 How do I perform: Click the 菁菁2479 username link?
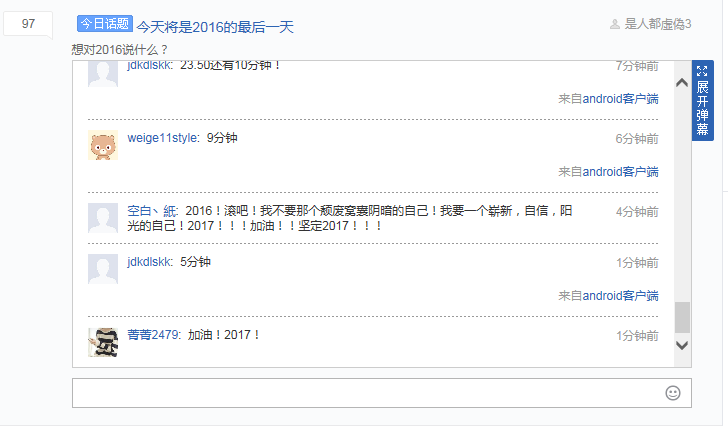tap(153, 335)
